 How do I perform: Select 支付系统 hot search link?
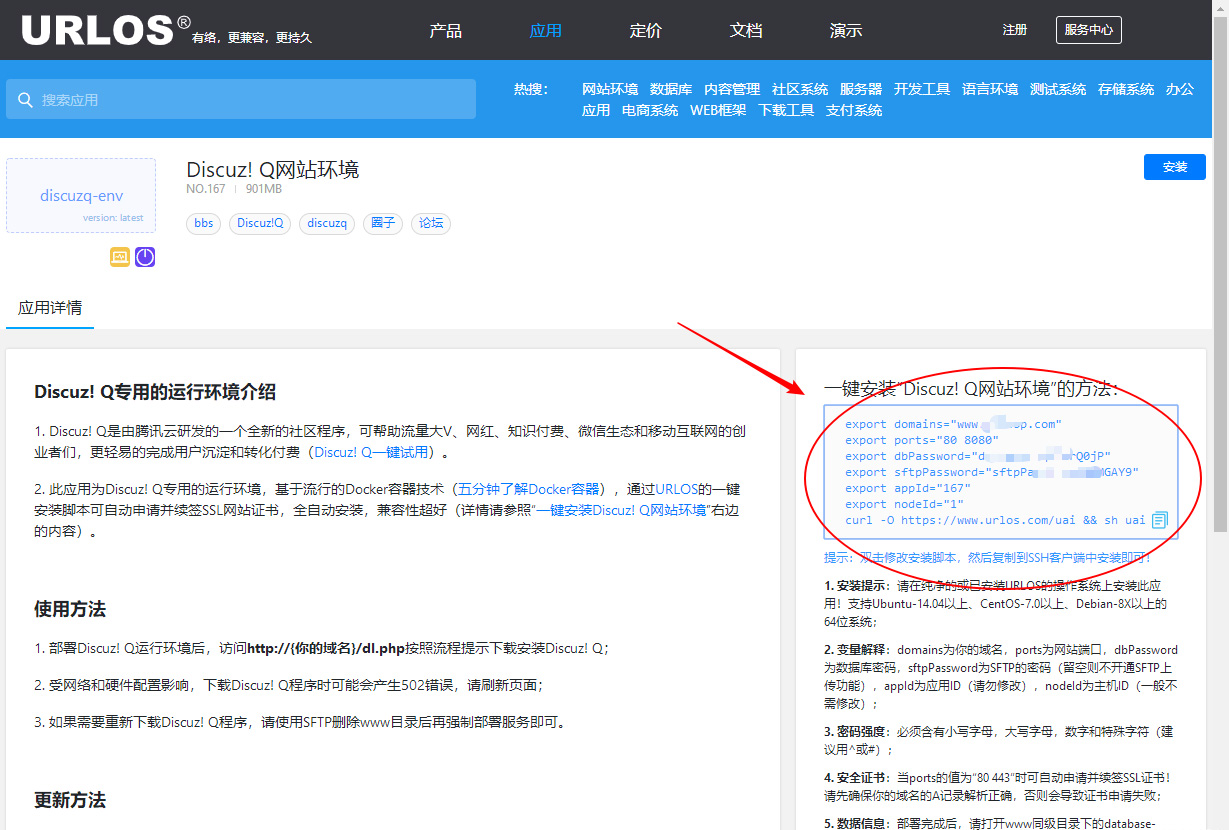click(854, 110)
